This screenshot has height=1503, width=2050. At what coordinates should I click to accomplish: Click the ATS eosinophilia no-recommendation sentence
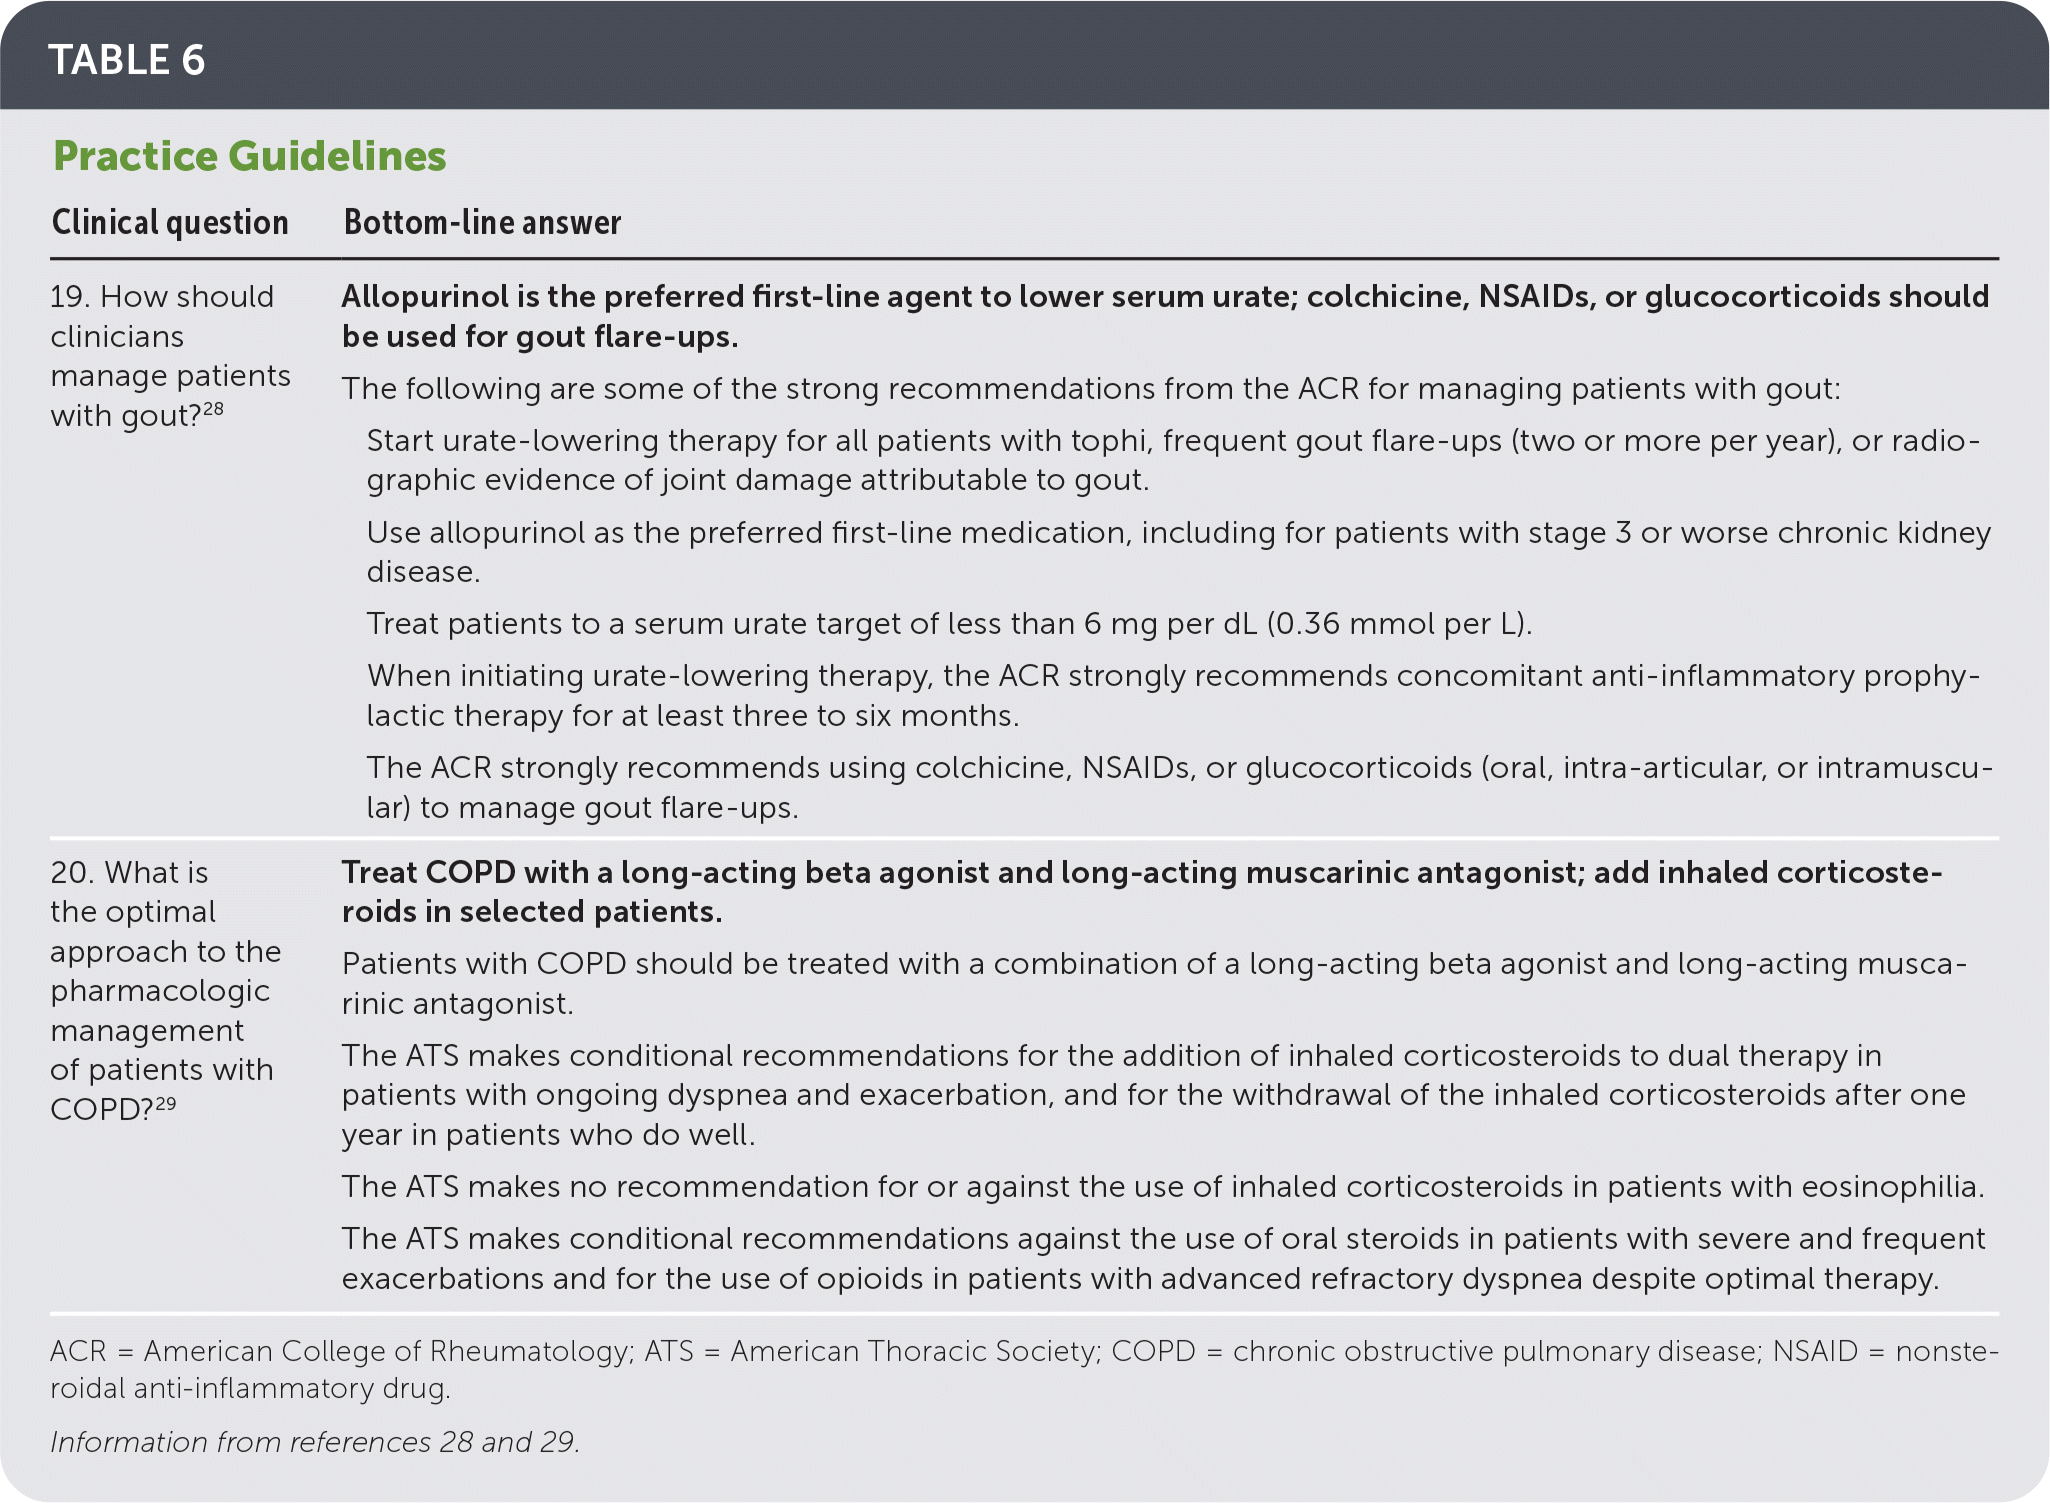tap(1162, 1186)
